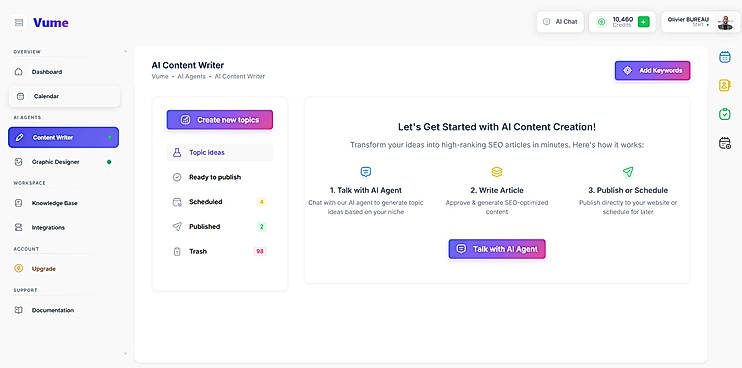Click the Talk with AI Agent button
This screenshot has height=368, width=742.
(x=497, y=249)
